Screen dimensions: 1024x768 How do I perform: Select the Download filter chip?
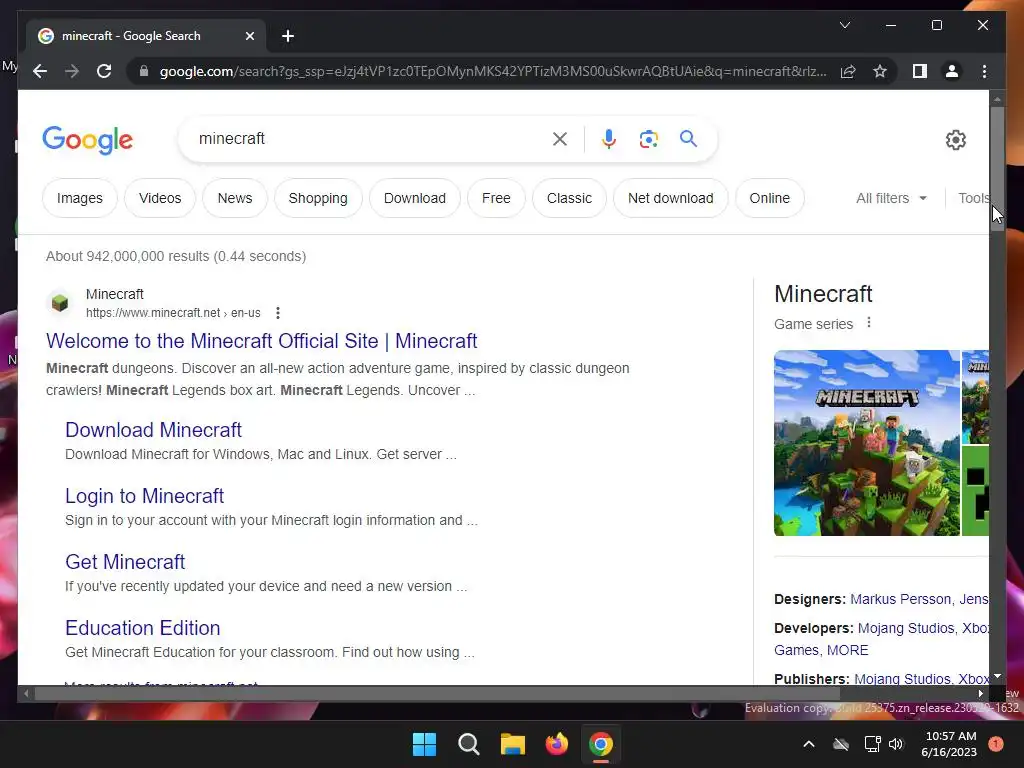[x=415, y=198]
